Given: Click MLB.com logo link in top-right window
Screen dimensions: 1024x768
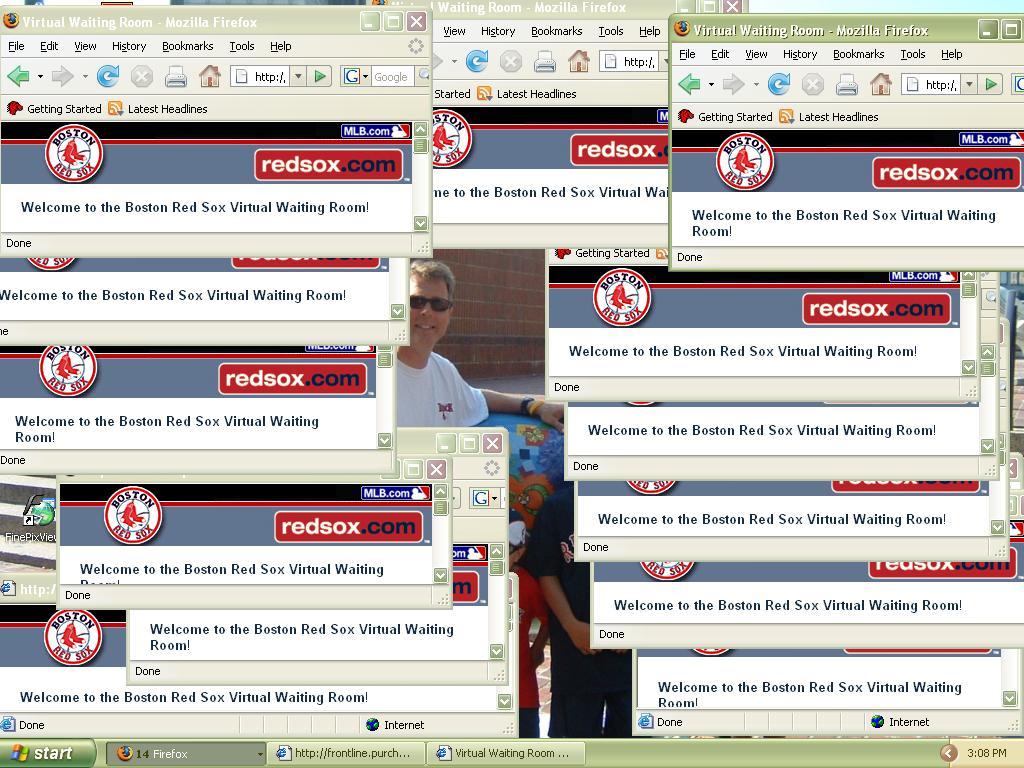Looking at the screenshot, I should 991,139.
